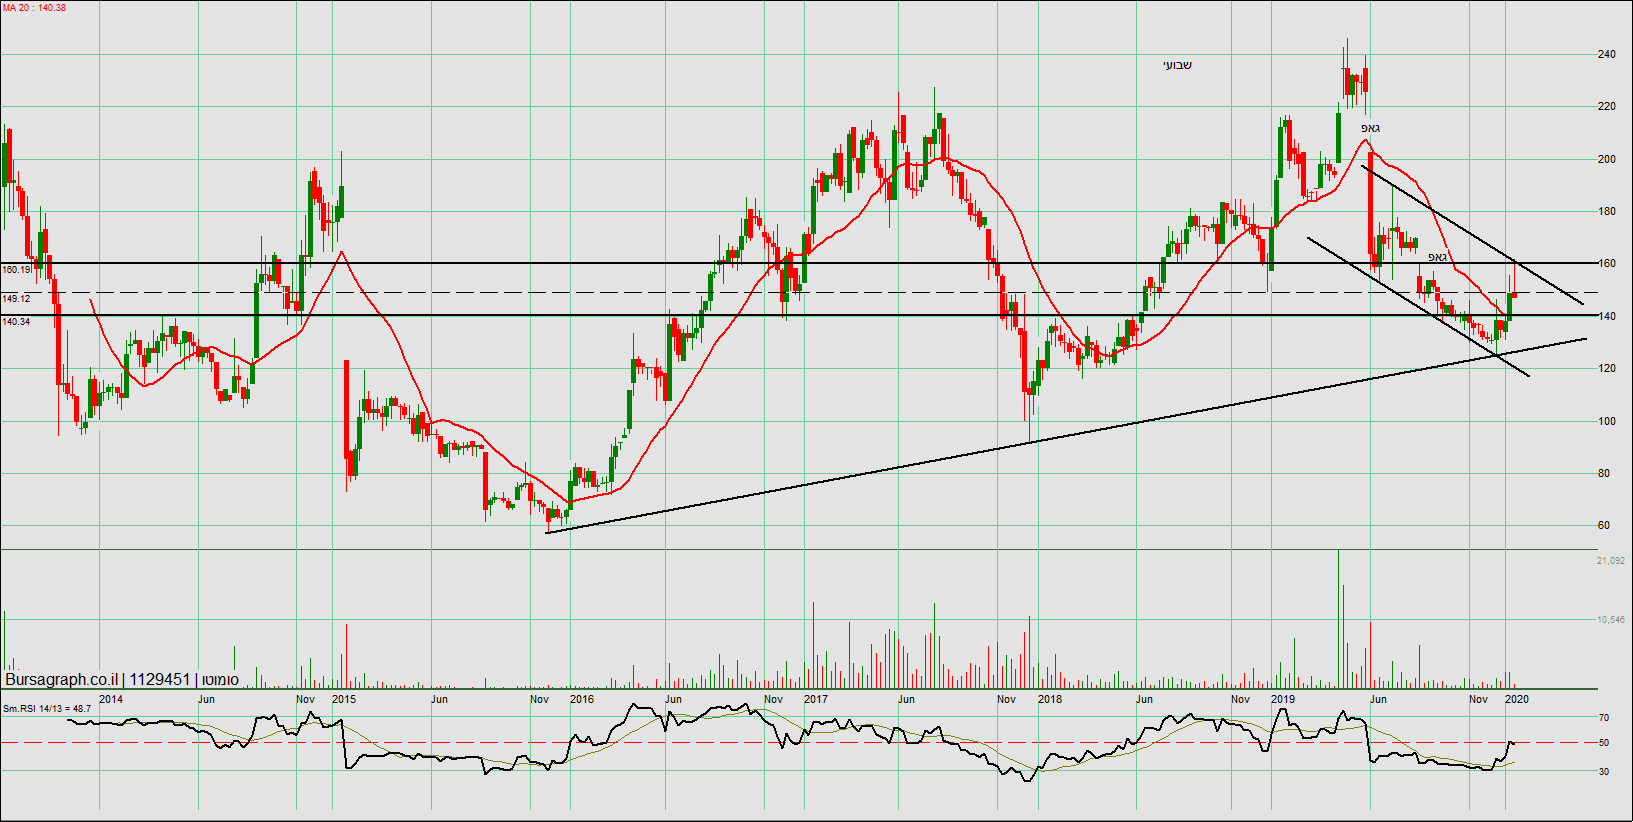Pick the 2019 year marker on time axis
This screenshot has height=822, width=1633.
(x=1283, y=699)
